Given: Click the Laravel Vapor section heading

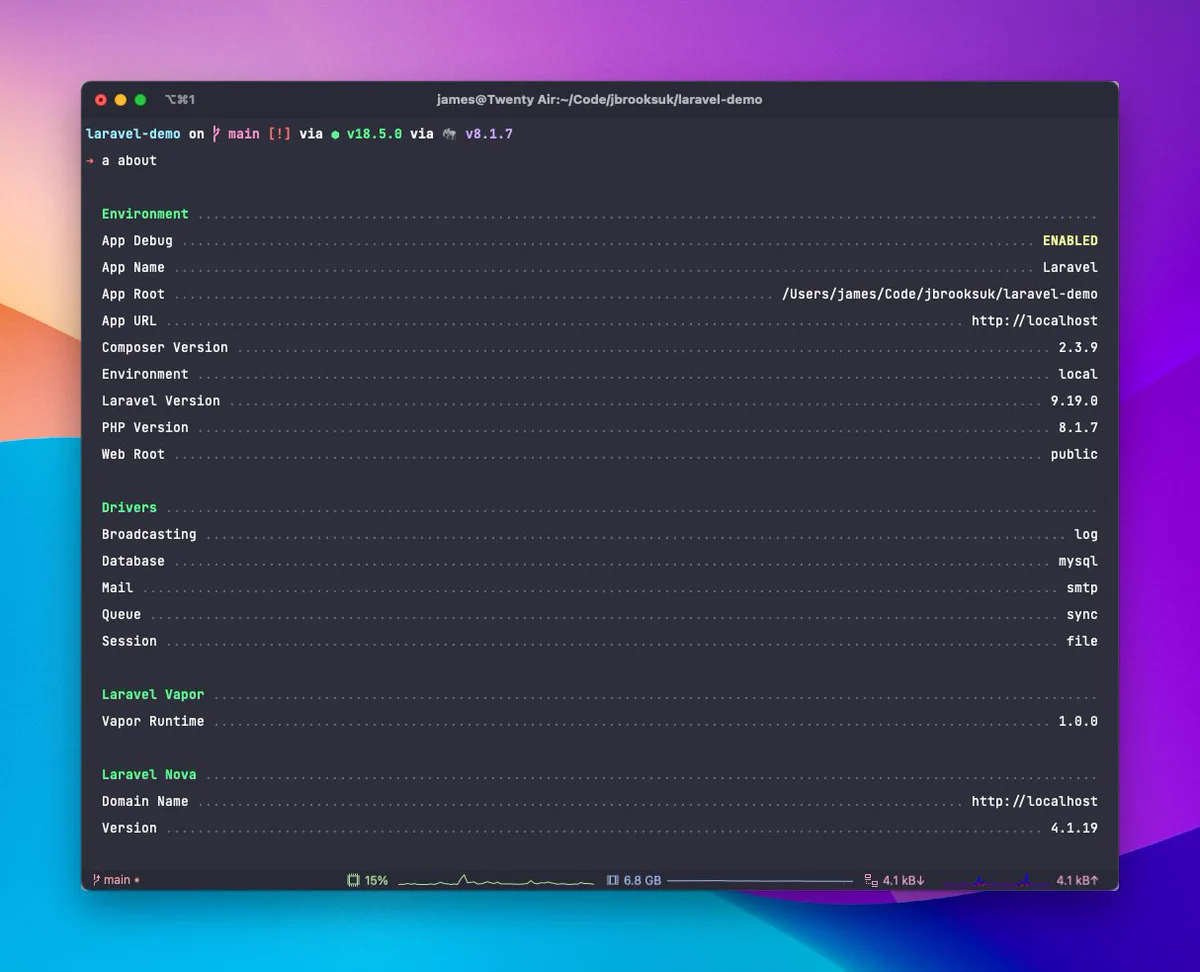Looking at the screenshot, I should pos(153,694).
